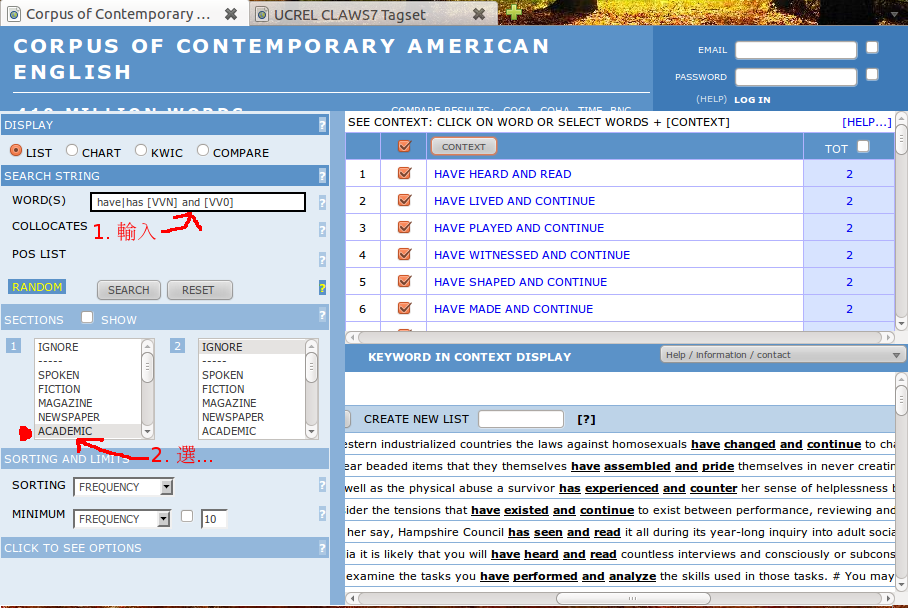908x608 pixels.
Task: Switch to UCREL CLAWS7 Tagset tab
Action: click(x=349, y=15)
